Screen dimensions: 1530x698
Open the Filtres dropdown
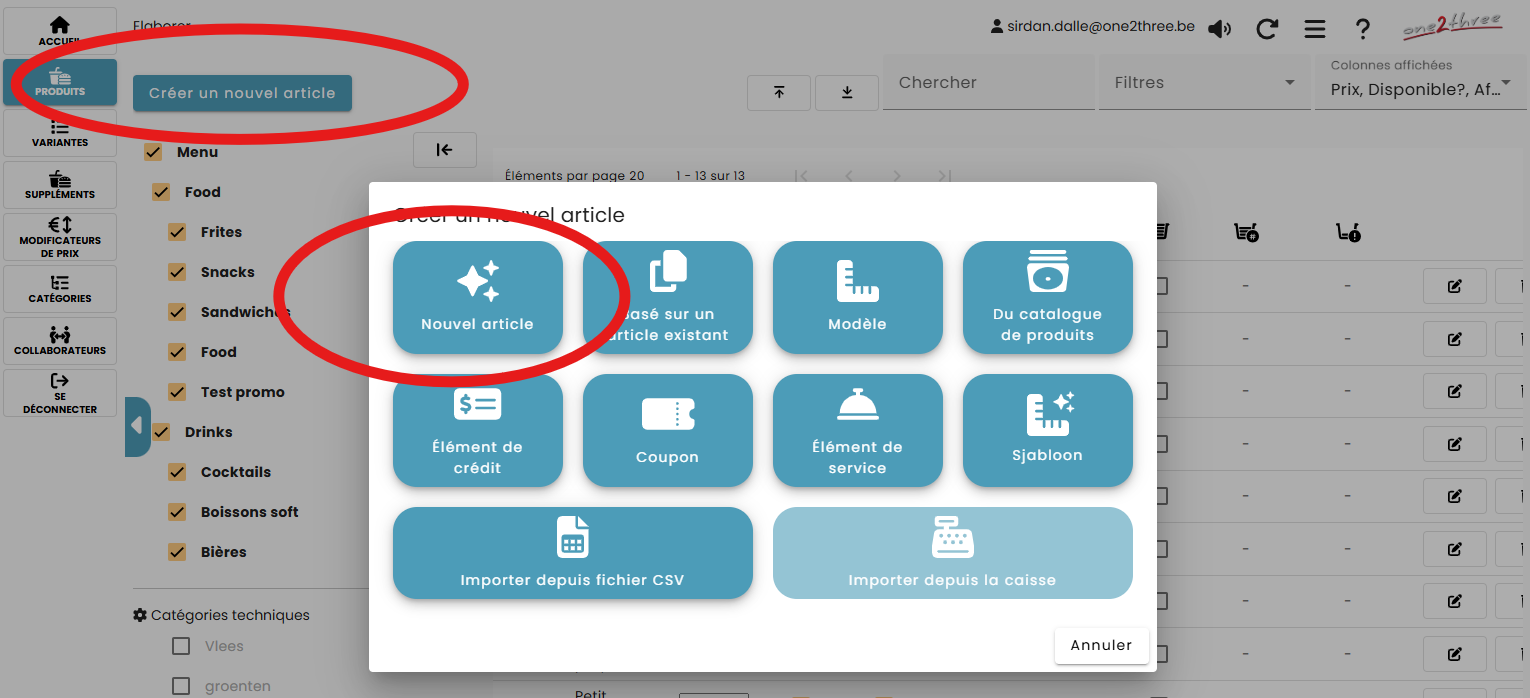1204,83
